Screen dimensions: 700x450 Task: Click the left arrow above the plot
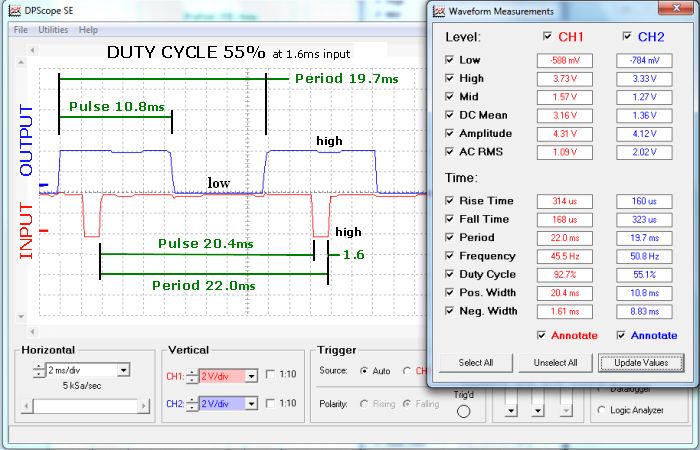pos(32,50)
